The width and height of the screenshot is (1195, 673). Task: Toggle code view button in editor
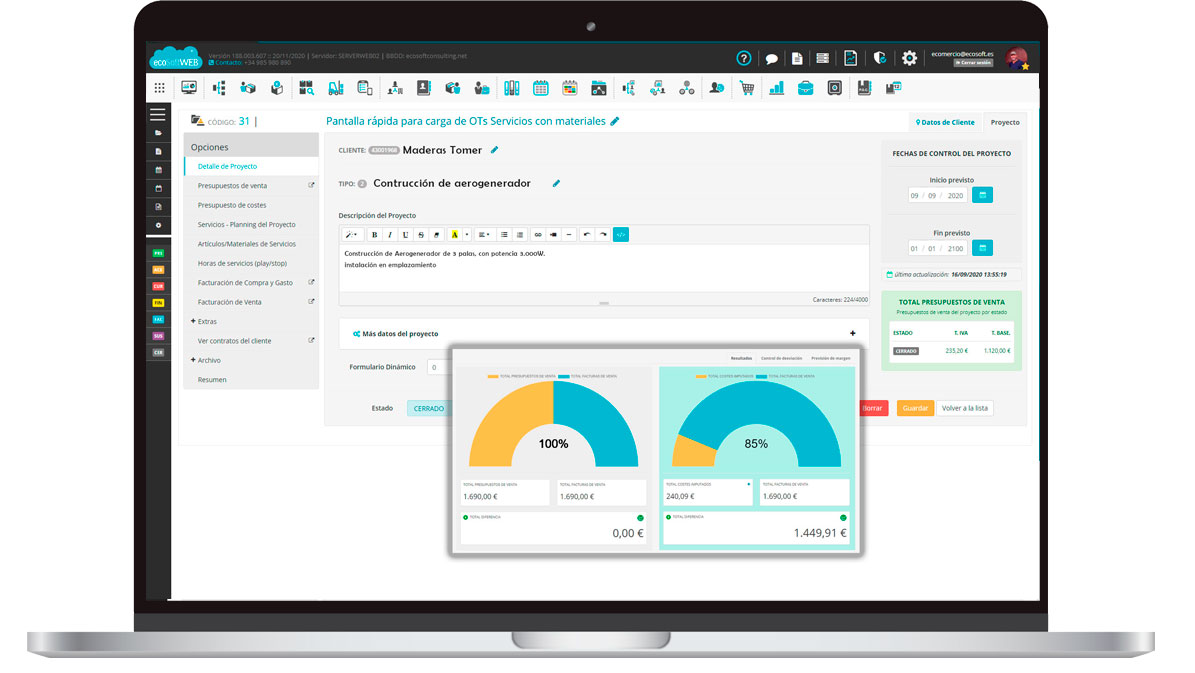(x=621, y=235)
